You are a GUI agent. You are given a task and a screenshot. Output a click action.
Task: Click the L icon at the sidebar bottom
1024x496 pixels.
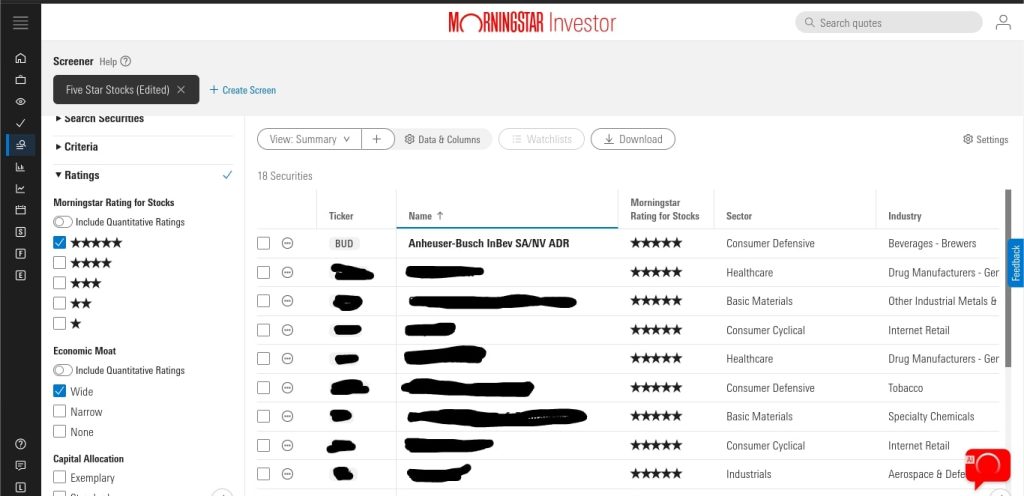[x=20, y=487]
